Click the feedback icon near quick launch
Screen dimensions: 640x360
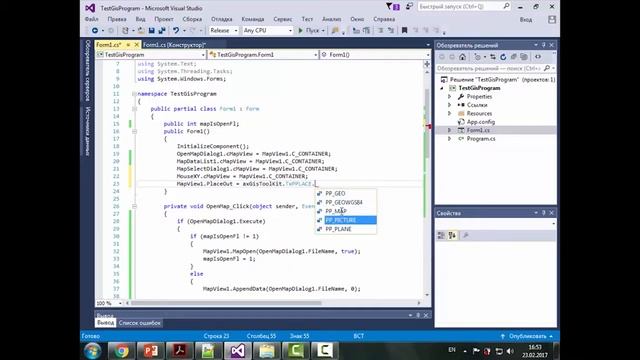tap(409, 7)
